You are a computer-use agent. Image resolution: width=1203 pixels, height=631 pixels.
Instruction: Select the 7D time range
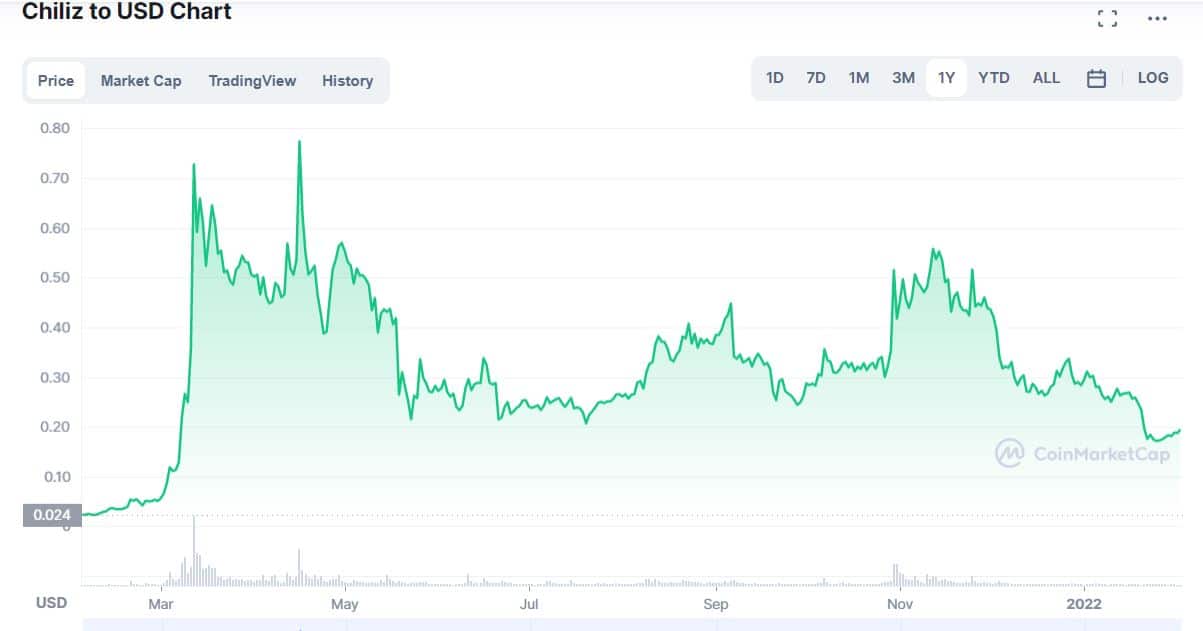816,77
